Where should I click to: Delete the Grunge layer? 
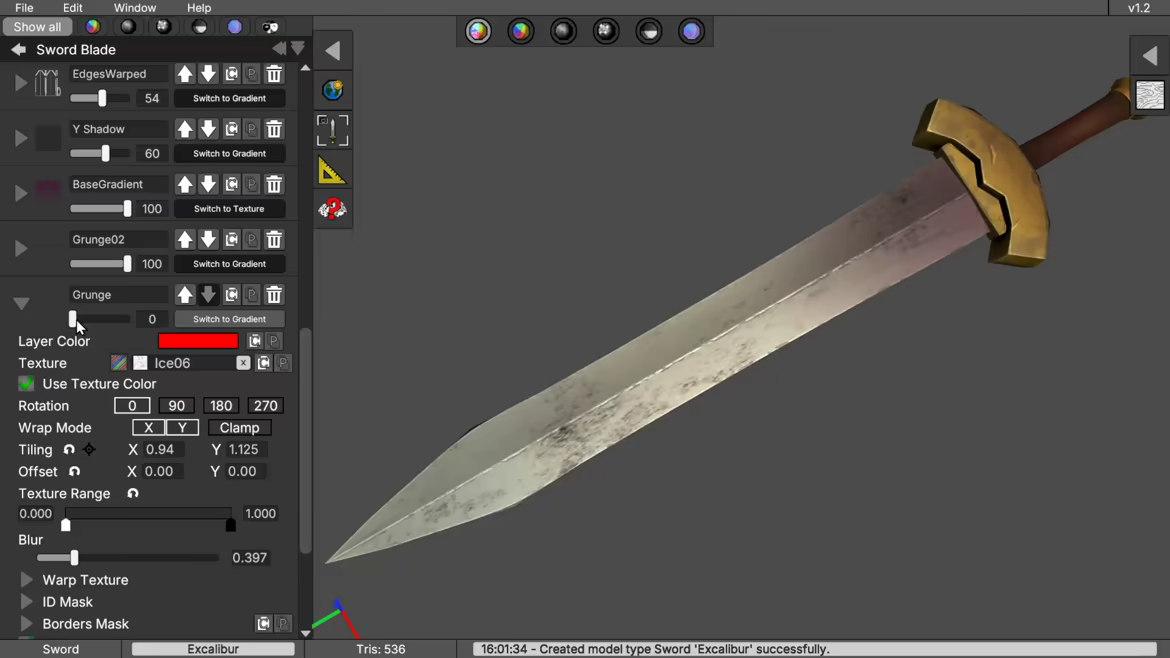coord(274,295)
